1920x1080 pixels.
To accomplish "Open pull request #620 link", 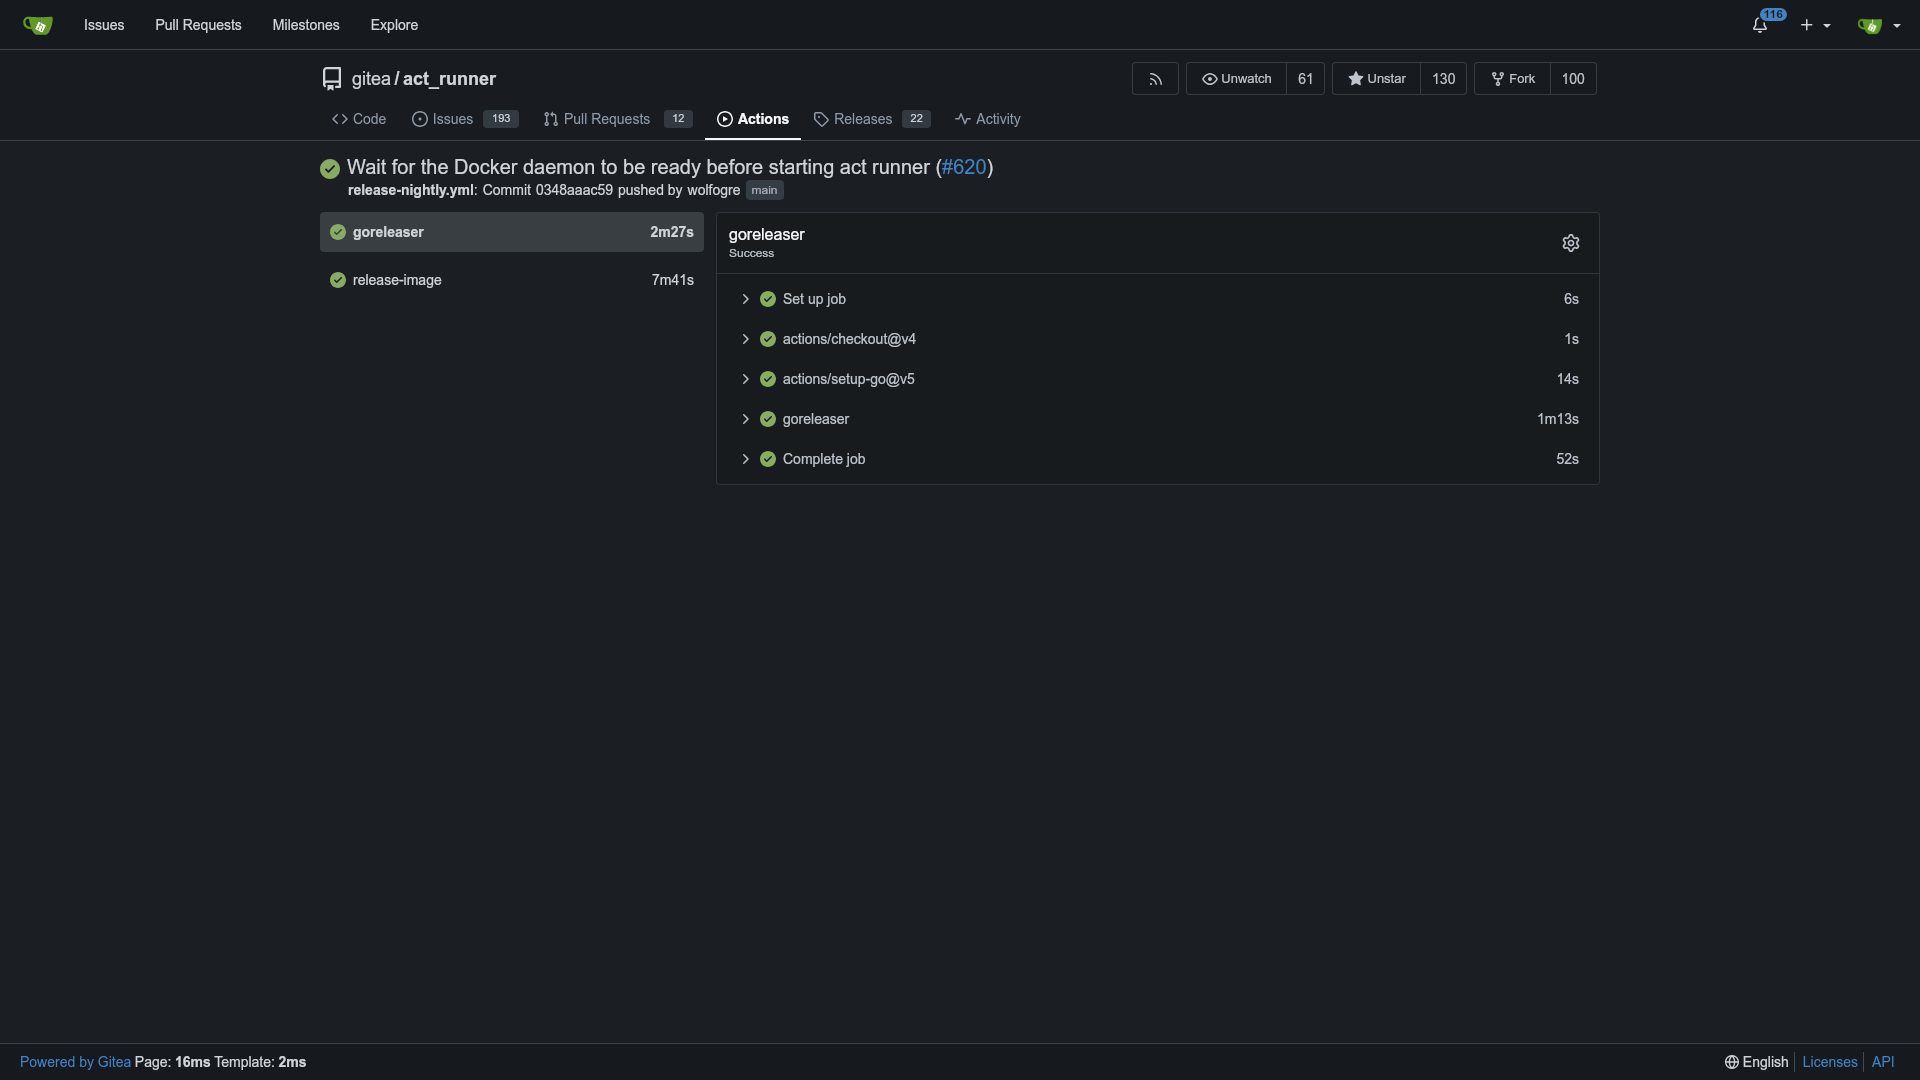I will point(964,167).
